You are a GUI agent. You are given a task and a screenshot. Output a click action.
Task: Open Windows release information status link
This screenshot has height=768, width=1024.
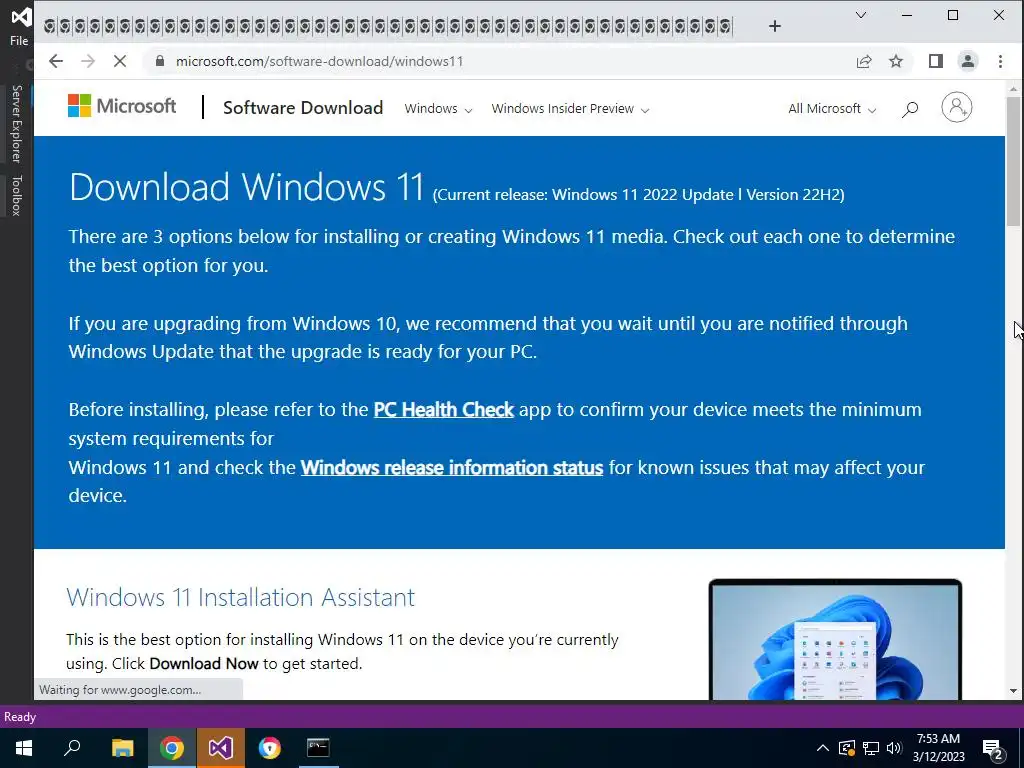(451, 468)
